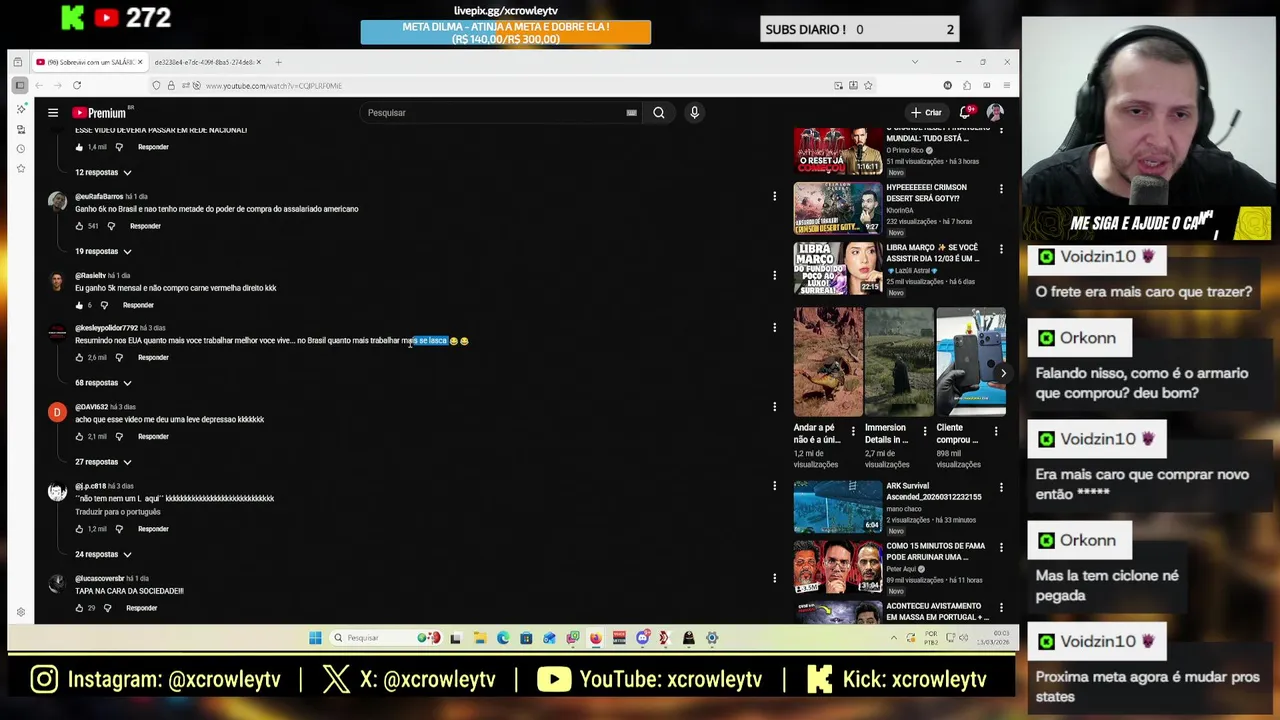Screen dimensions: 1280x720
Task: Open the Andar a pé Shorts thumbnail
Action: click(828, 362)
